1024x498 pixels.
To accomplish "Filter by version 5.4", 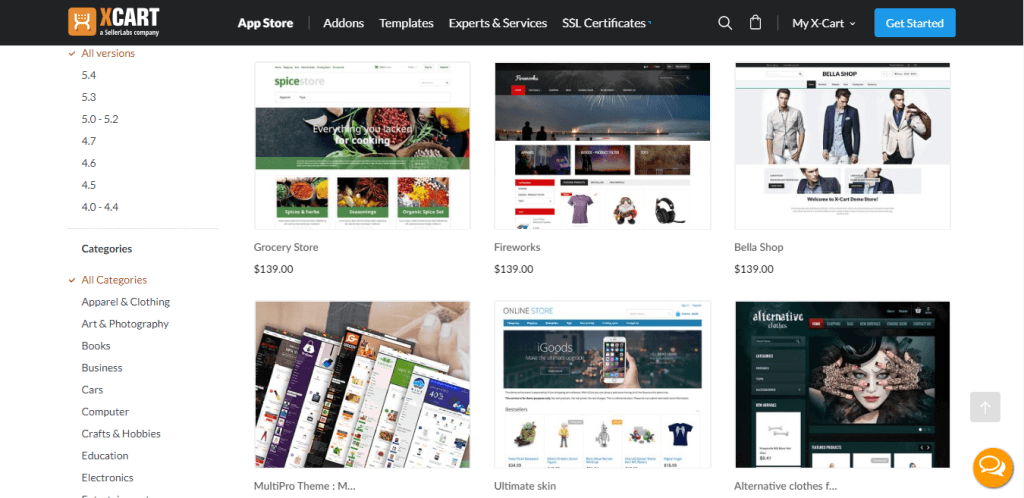I will 89,75.
